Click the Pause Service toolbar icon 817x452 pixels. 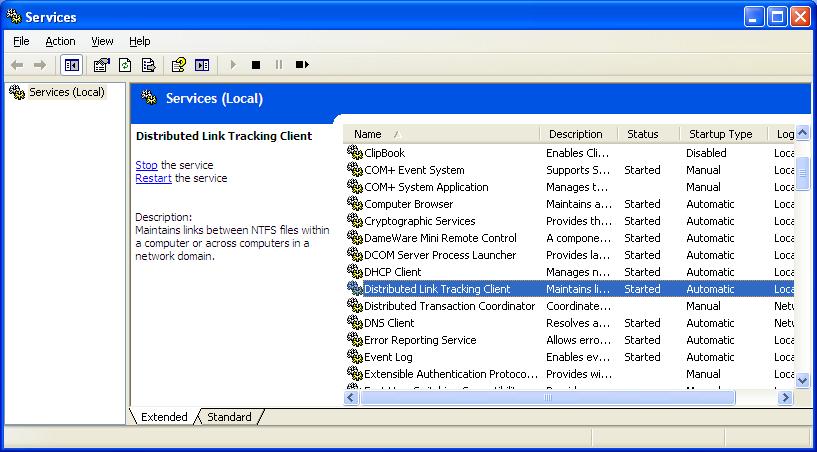tap(279, 65)
